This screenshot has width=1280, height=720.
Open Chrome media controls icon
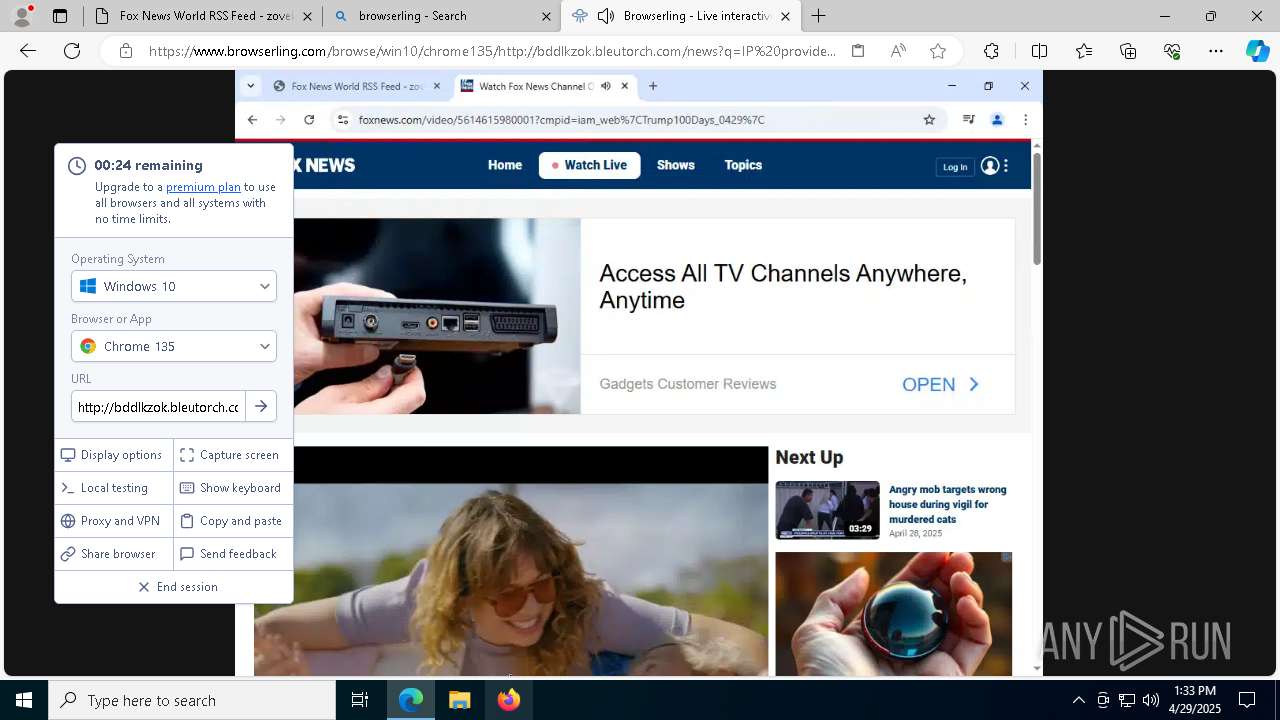click(x=968, y=120)
